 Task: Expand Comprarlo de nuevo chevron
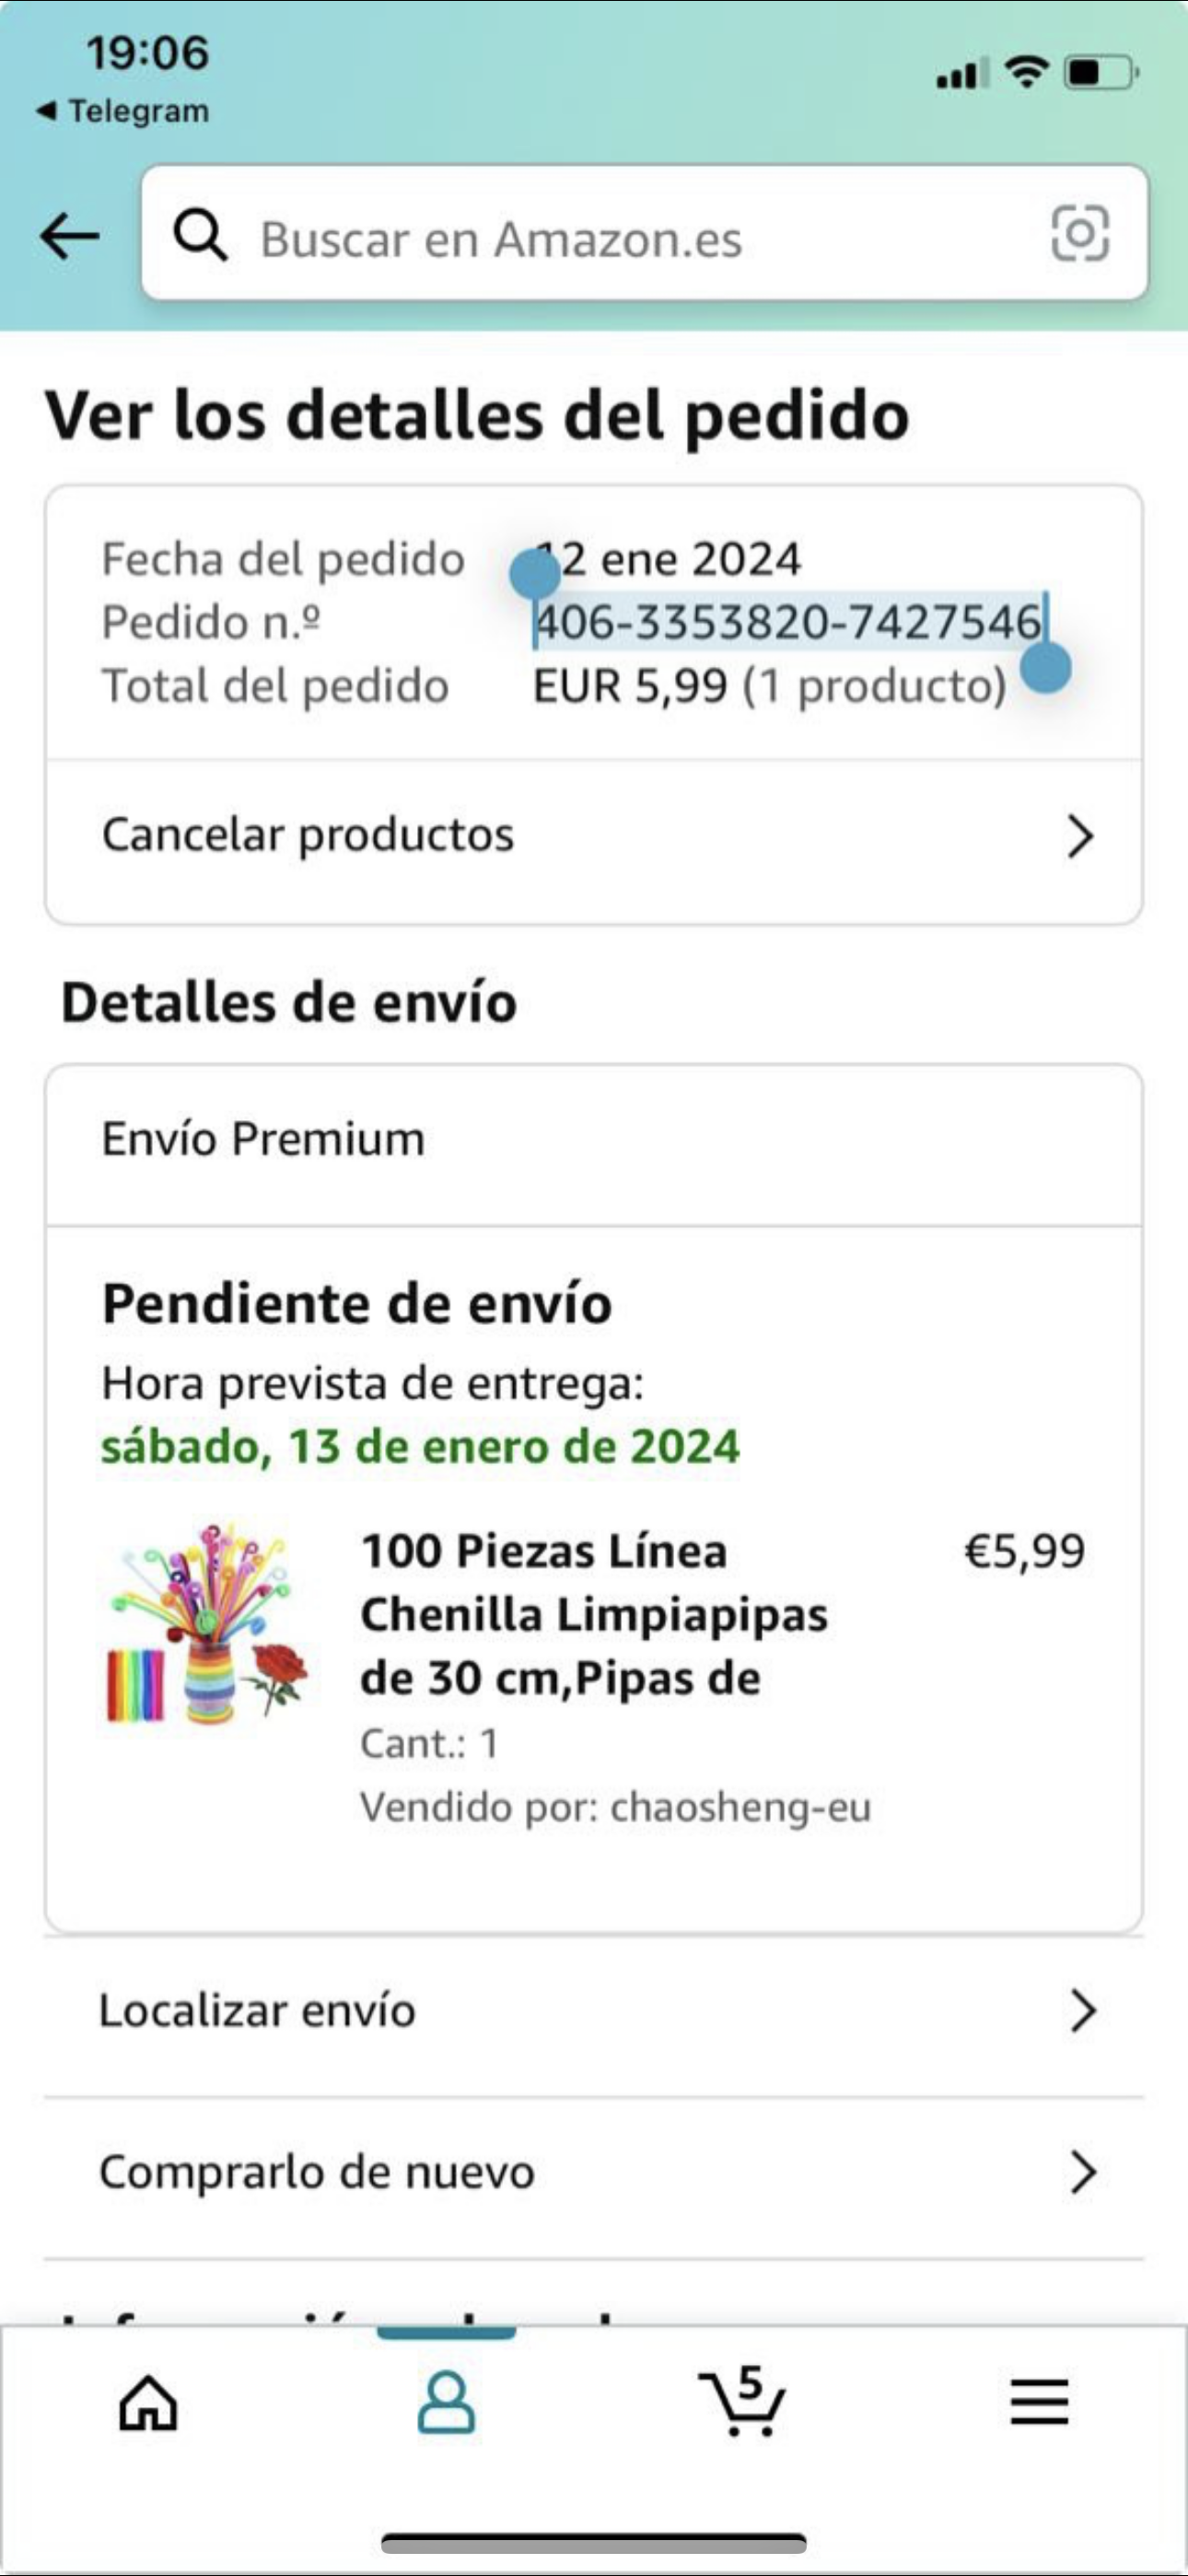coord(1083,2173)
